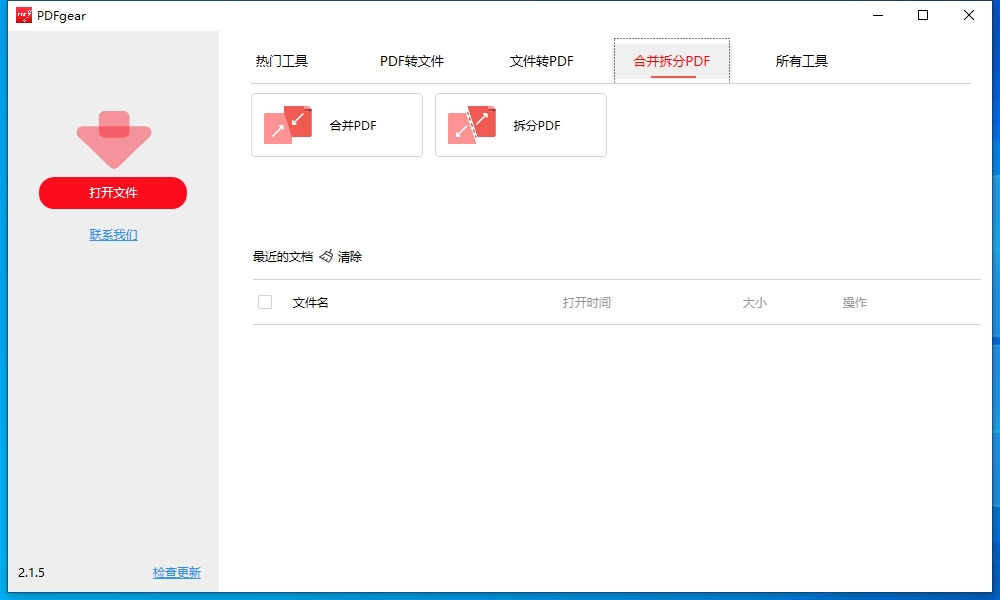Click the version number 2.1.5

(31, 573)
